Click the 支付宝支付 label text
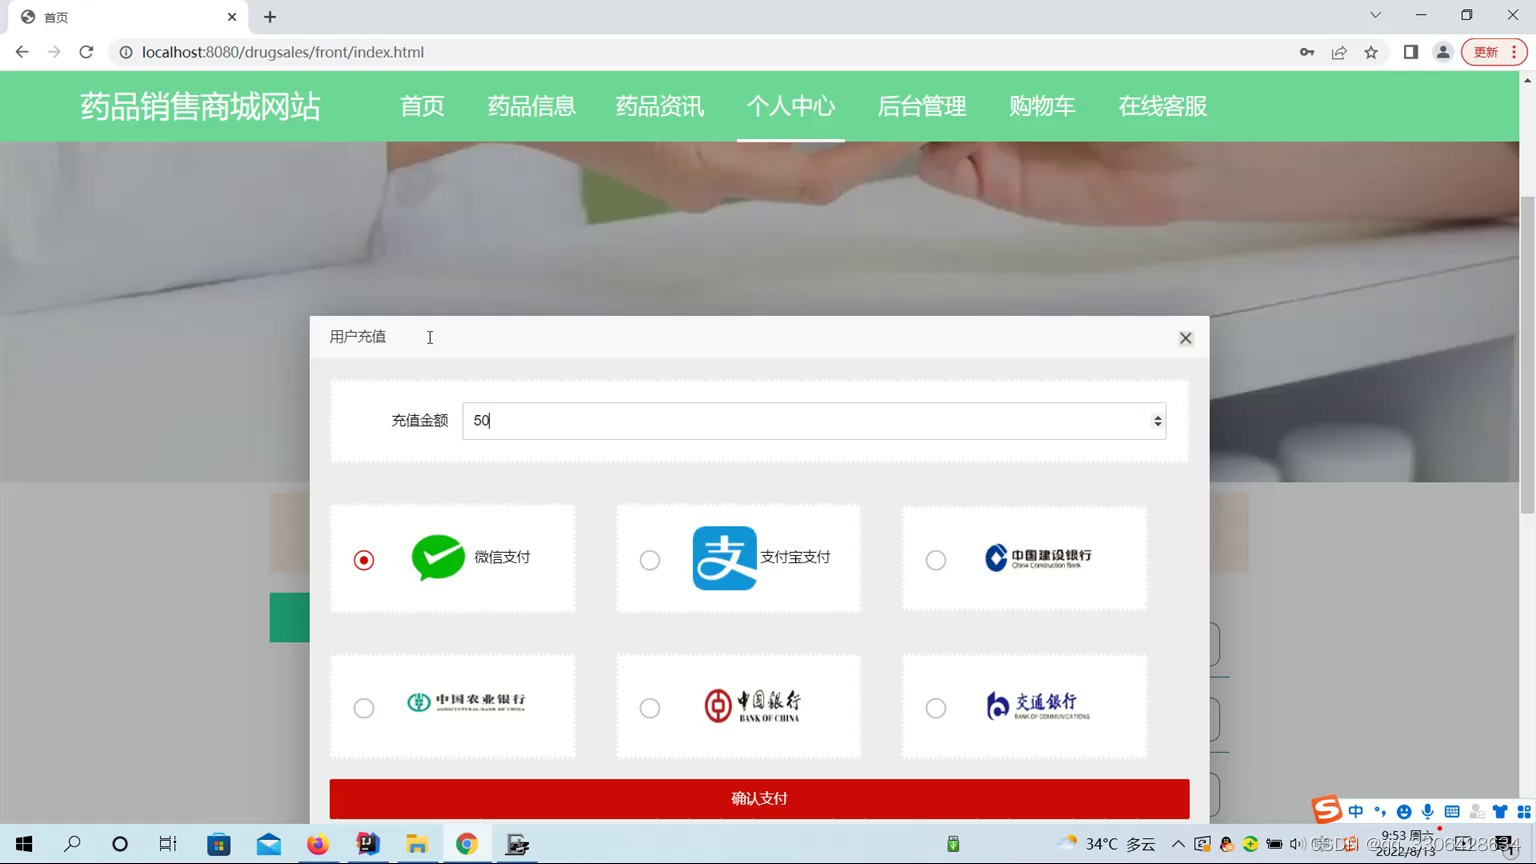The width and height of the screenshot is (1536, 864). point(795,557)
